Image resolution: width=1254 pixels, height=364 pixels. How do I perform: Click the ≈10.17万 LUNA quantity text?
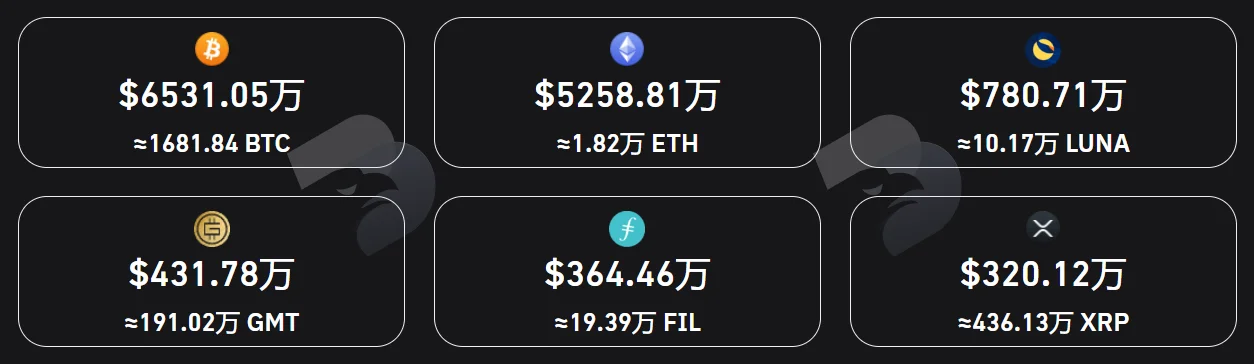point(1043,145)
